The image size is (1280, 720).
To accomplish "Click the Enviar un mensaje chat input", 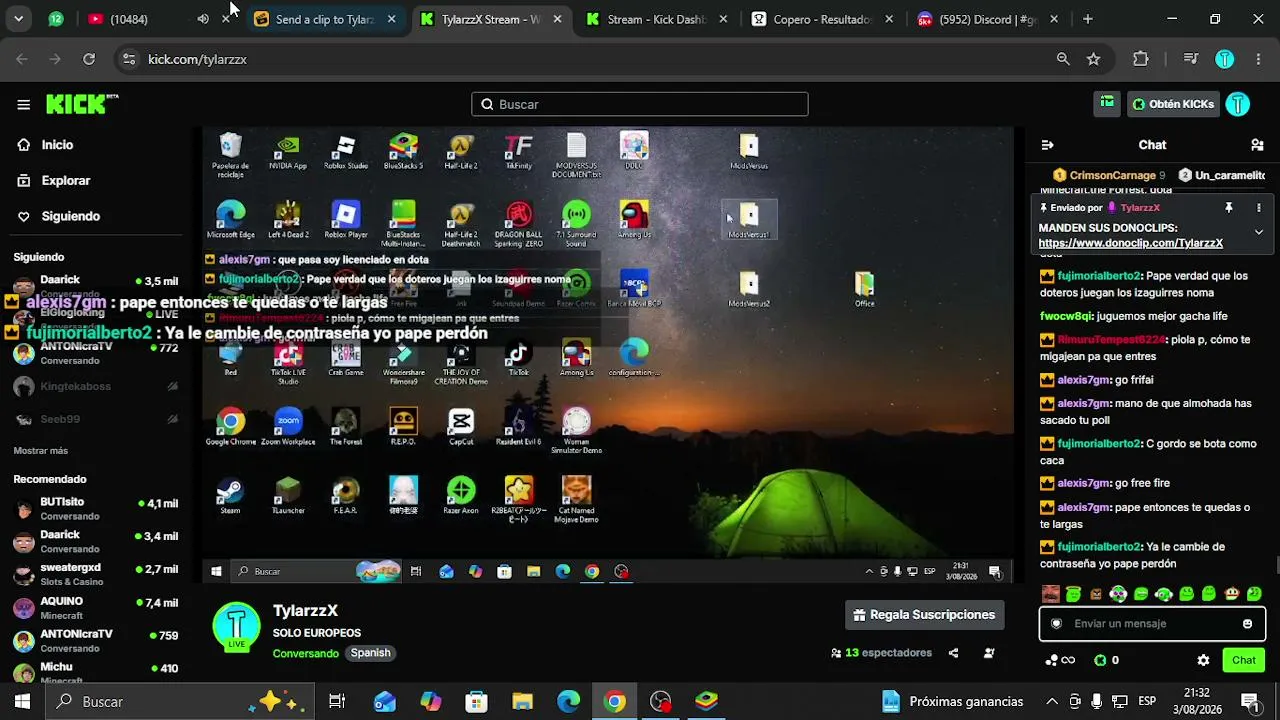I will pos(1152,624).
